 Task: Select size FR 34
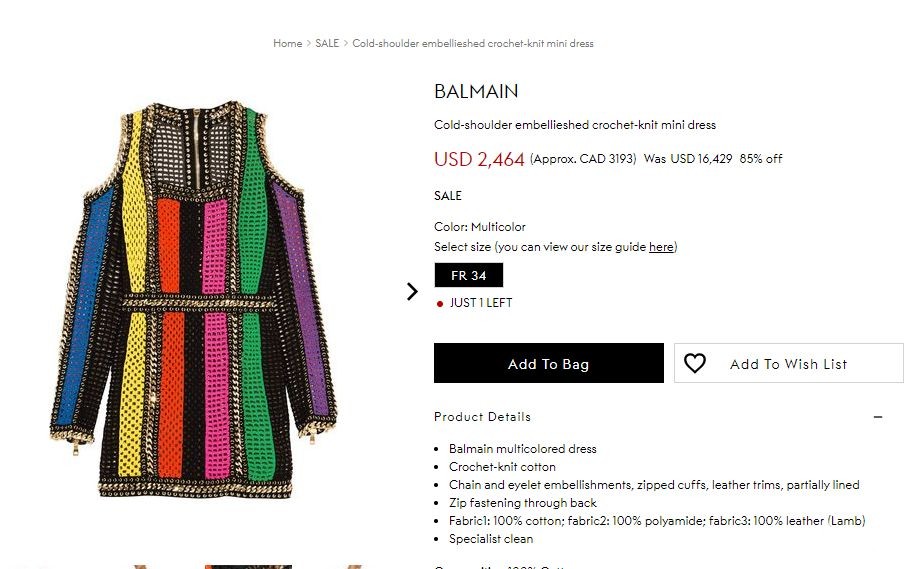tap(469, 275)
